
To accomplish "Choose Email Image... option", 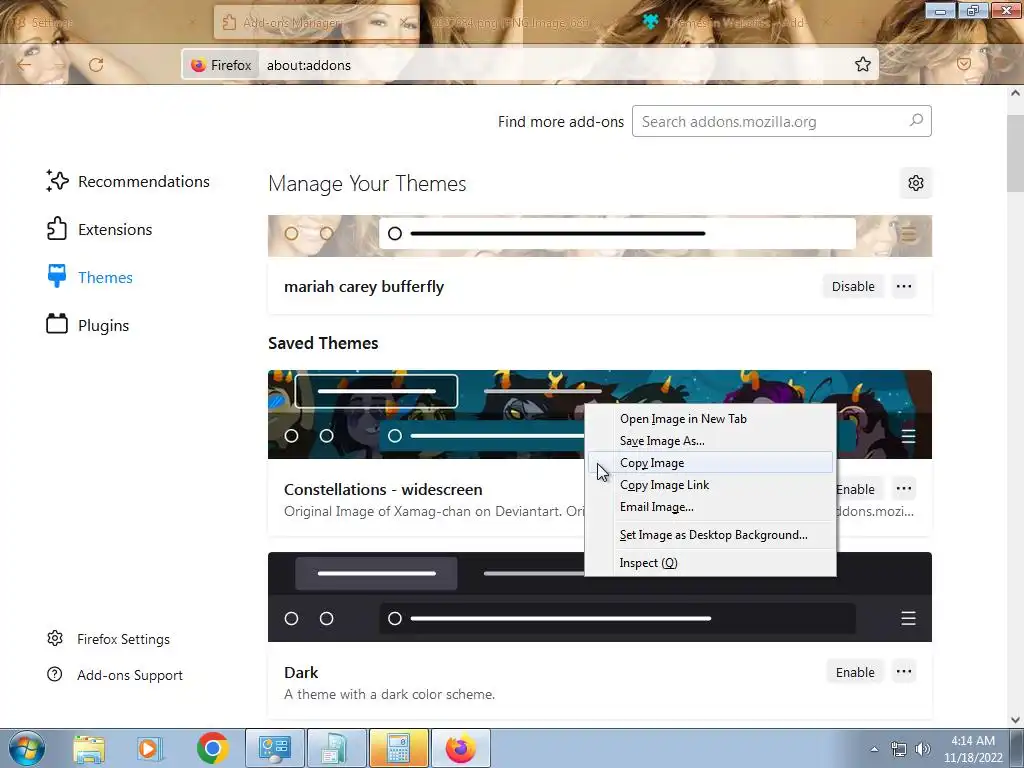I will click(710, 507).
